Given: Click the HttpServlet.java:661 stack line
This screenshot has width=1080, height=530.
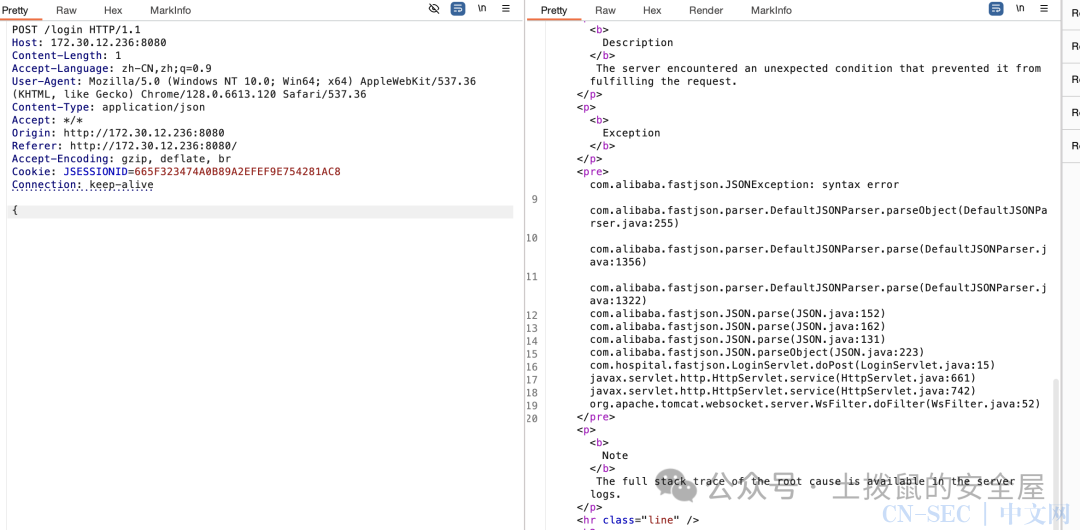Looking at the screenshot, I should (783, 378).
